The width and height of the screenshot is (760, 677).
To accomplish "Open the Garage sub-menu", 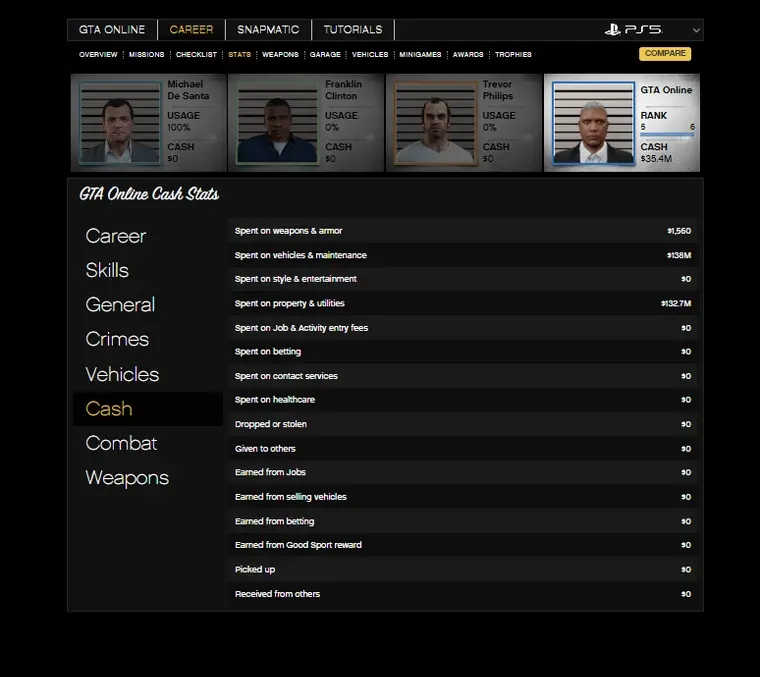I will coord(325,54).
